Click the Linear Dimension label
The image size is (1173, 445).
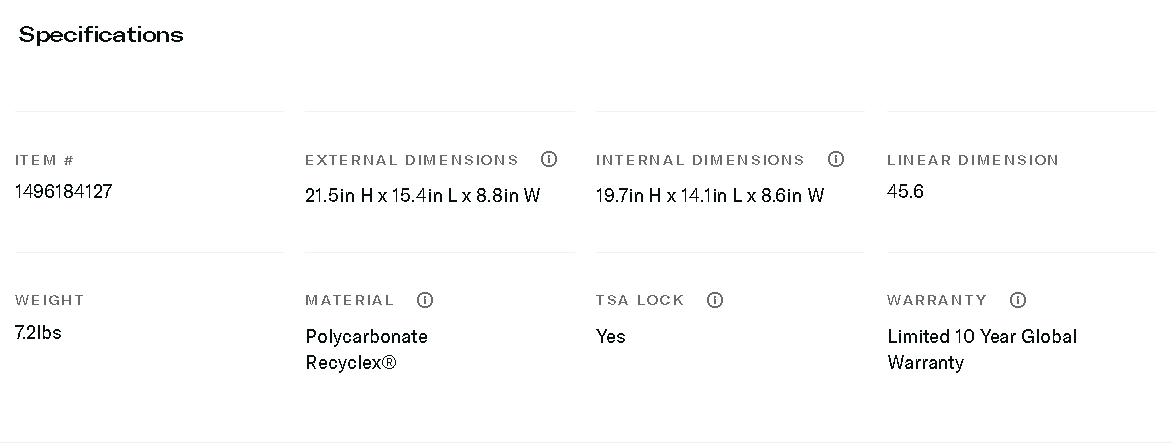pos(972,160)
